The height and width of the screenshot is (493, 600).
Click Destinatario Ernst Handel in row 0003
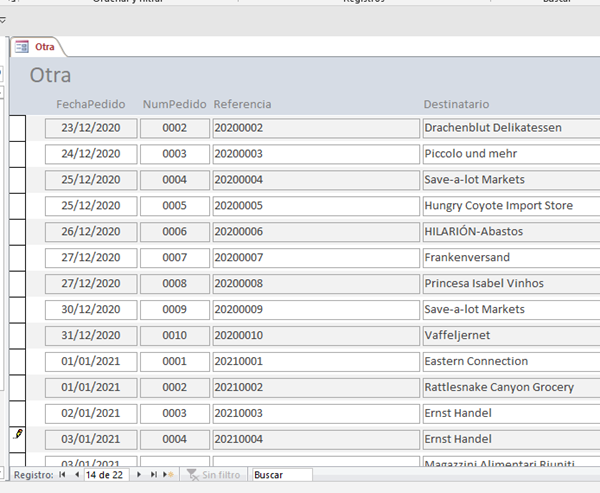(x=511, y=413)
